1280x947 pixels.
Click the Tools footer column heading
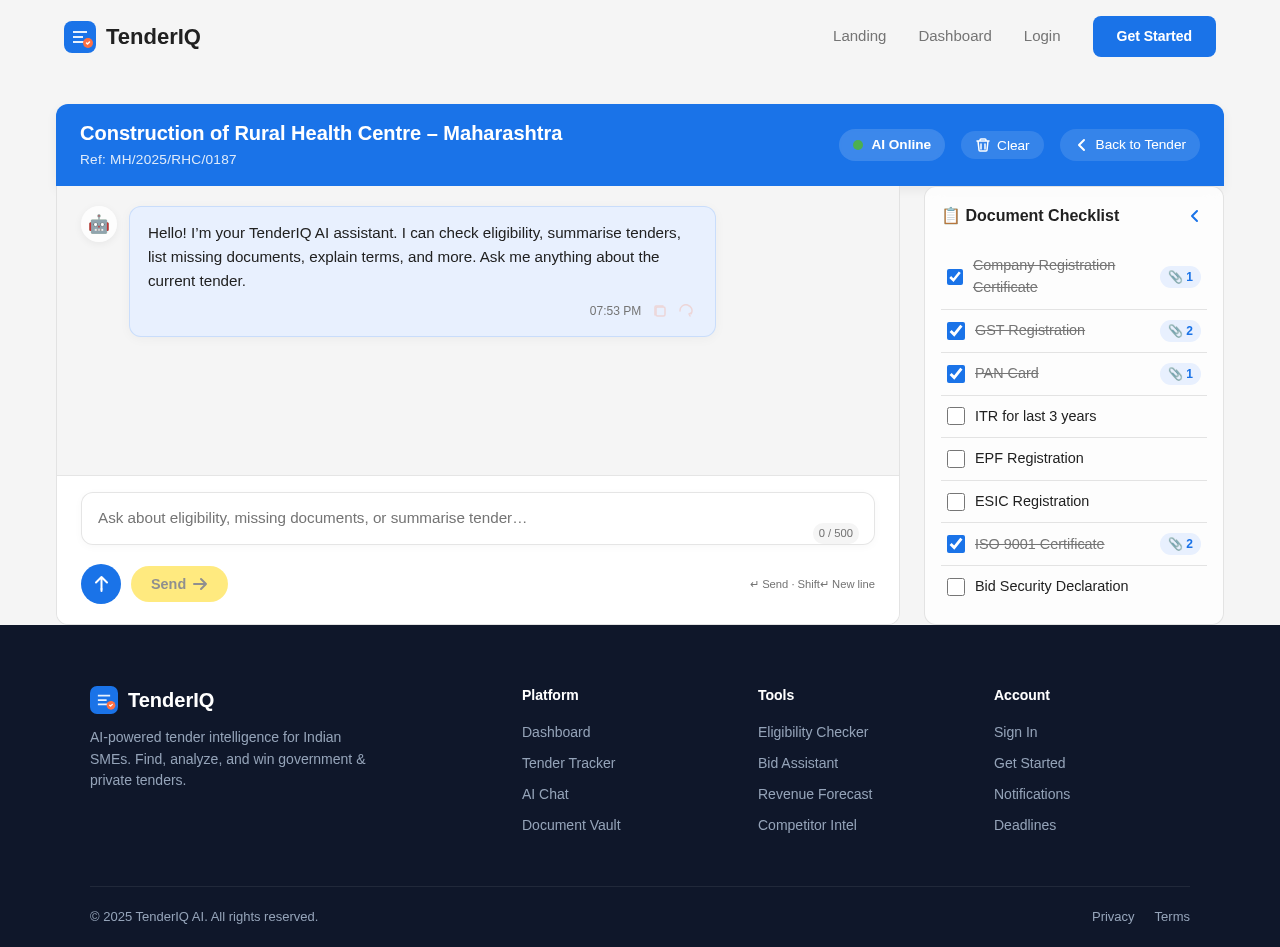click(776, 695)
